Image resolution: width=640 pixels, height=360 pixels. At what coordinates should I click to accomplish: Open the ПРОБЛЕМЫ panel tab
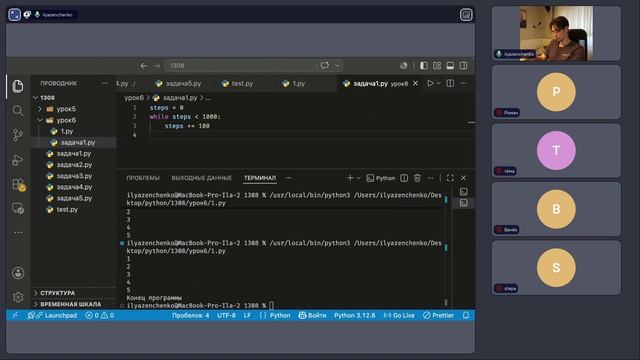pos(143,178)
